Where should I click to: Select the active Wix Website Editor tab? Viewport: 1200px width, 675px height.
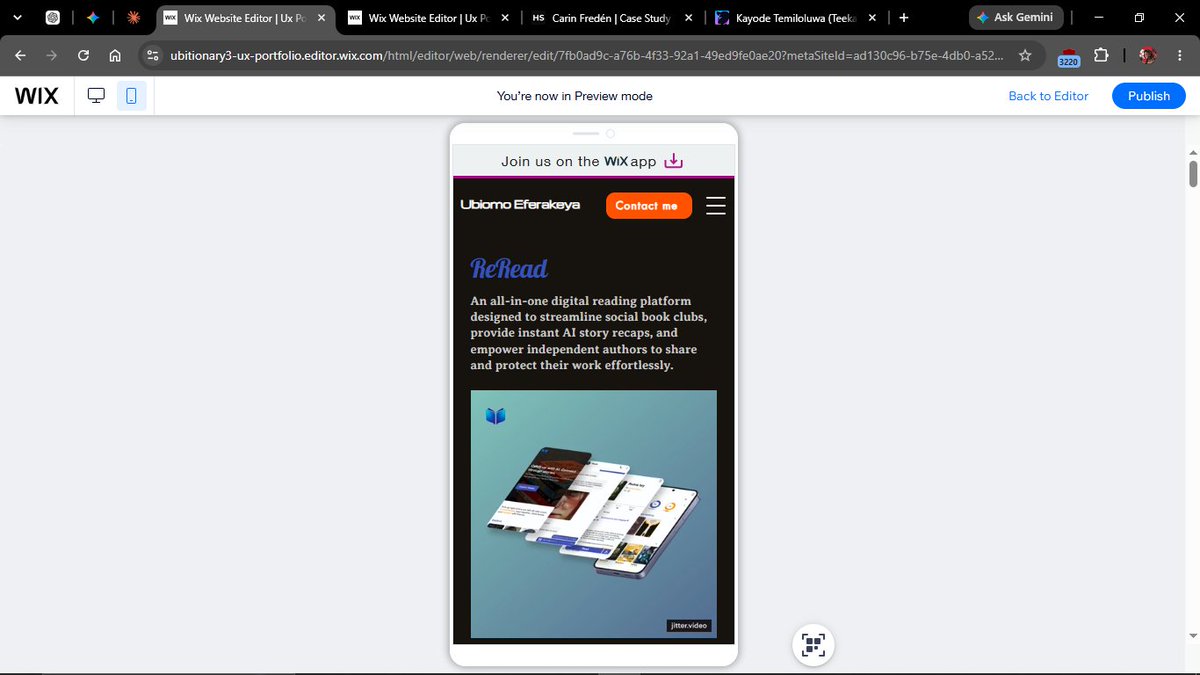coord(245,17)
